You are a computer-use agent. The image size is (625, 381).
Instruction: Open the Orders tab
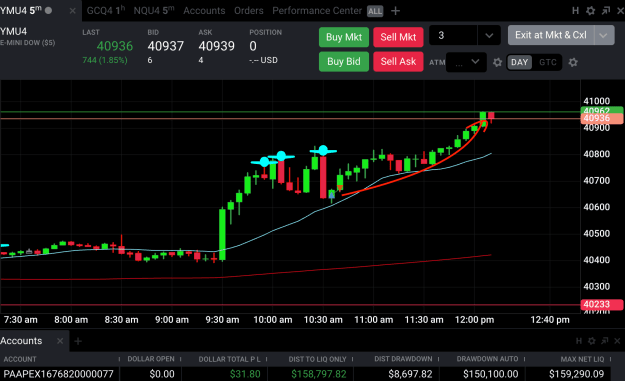coord(249,11)
